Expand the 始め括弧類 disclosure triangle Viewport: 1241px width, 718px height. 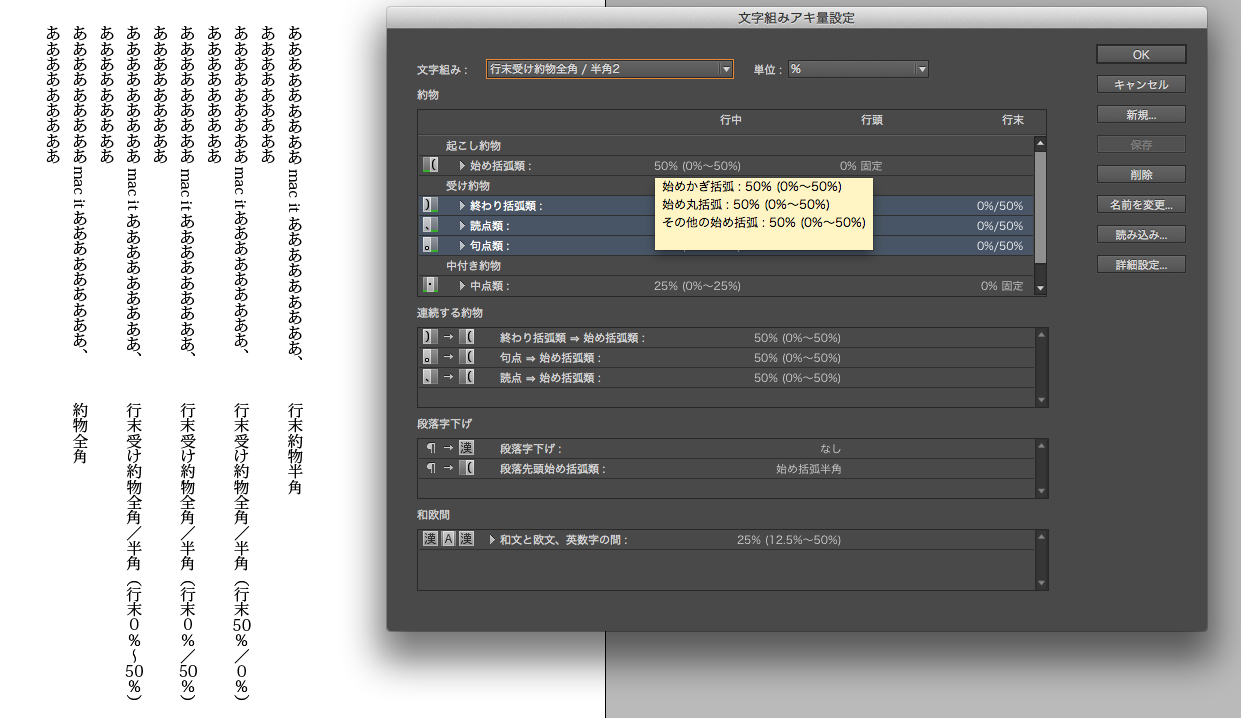(x=462, y=166)
